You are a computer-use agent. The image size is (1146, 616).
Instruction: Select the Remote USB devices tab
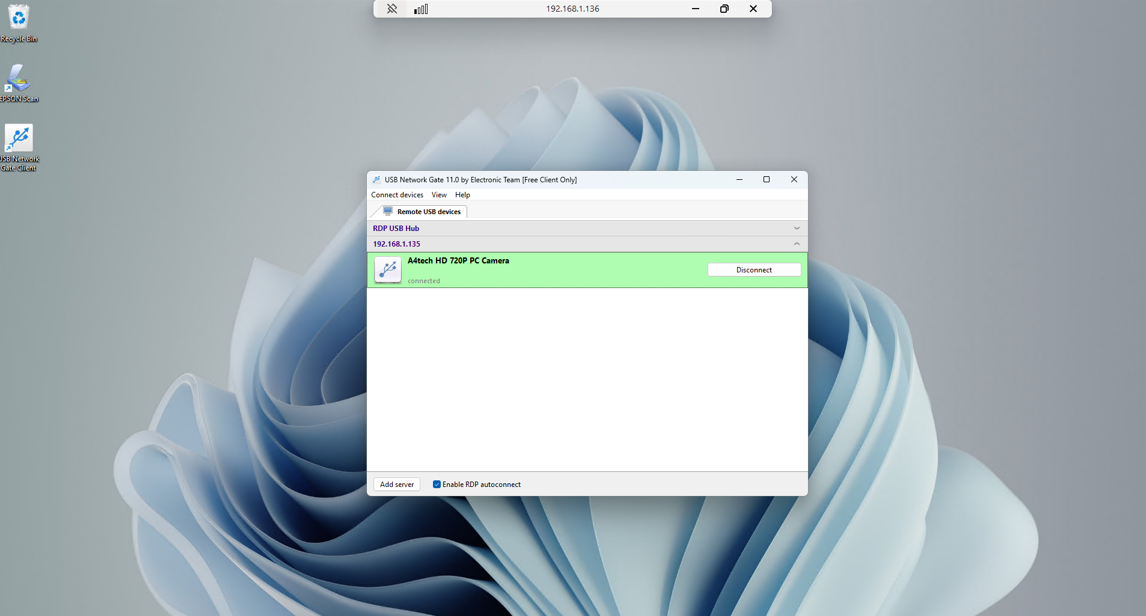pyautogui.click(x=423, y=211)
